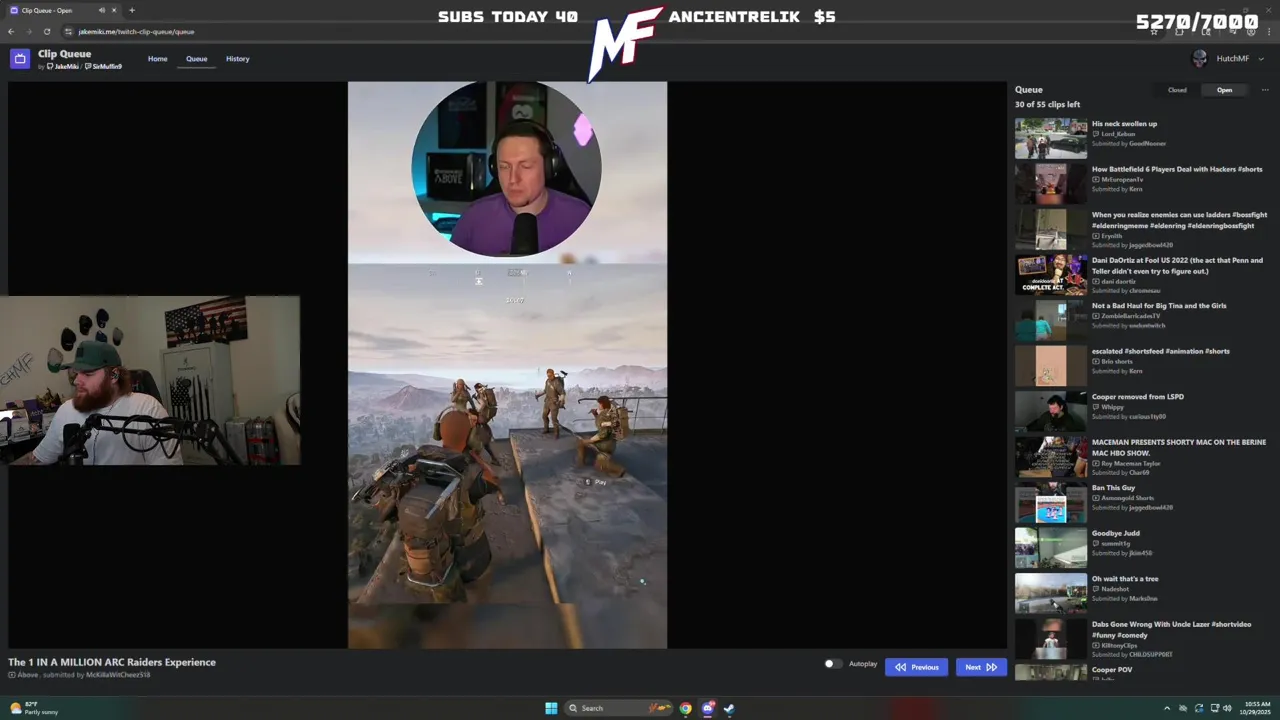The image size is (1280, 720).
Task: Open the weather widget on the taskbar
Action: tap(34, 708)
